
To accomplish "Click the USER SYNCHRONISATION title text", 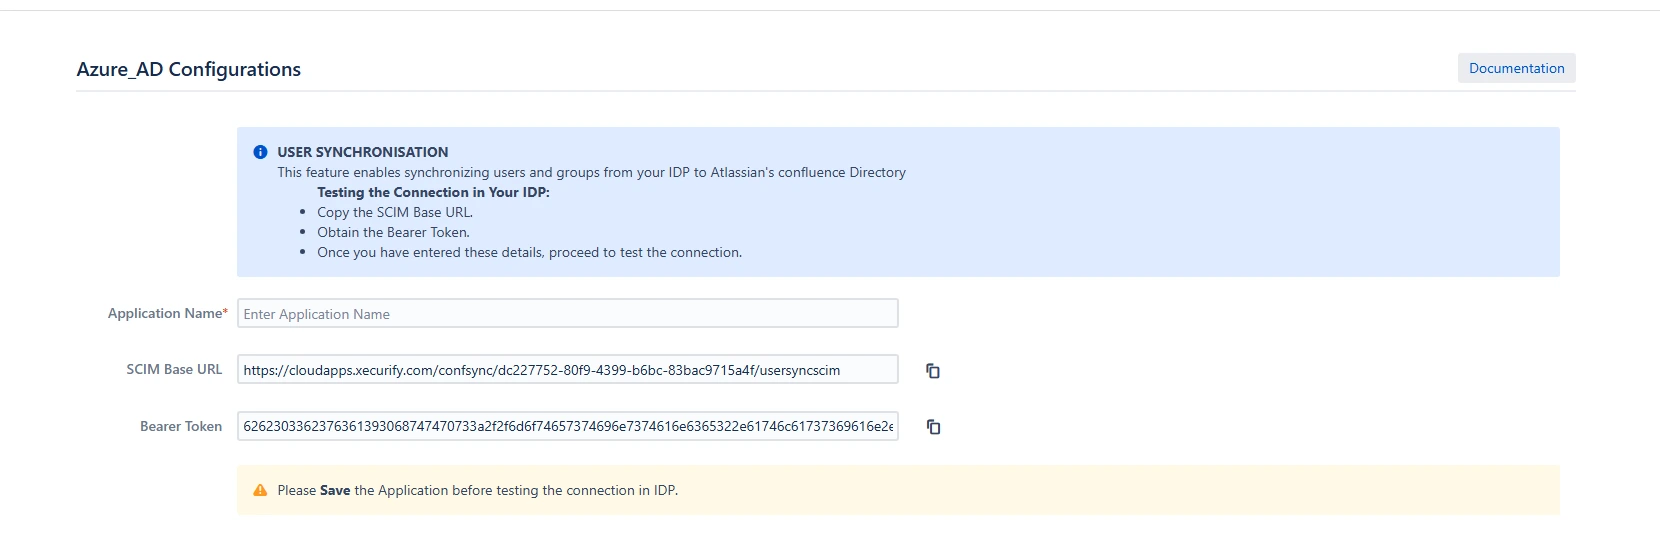I will [362, 152].
